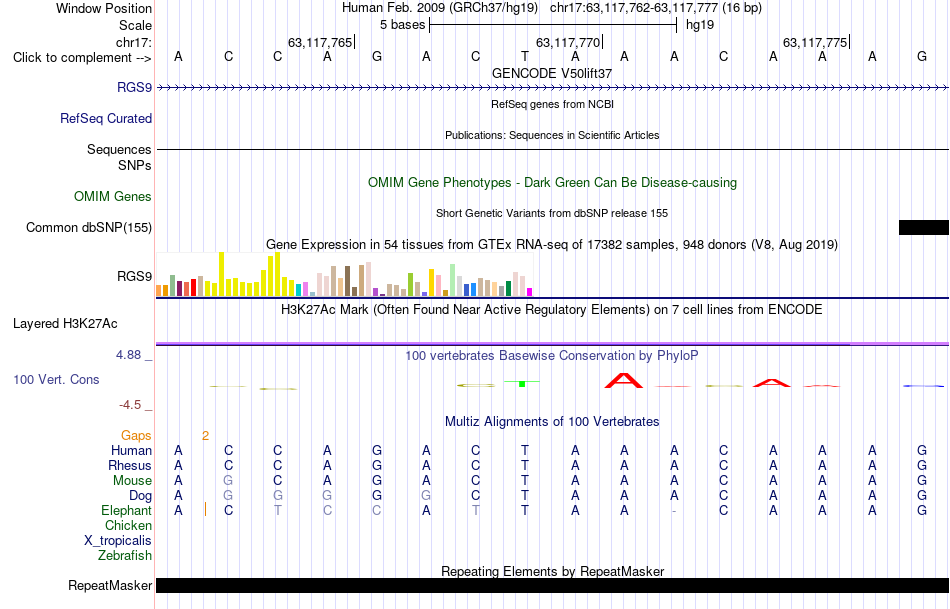Click the final G base in reference sequence
950x609 pixels.
[x=922, y=56]
